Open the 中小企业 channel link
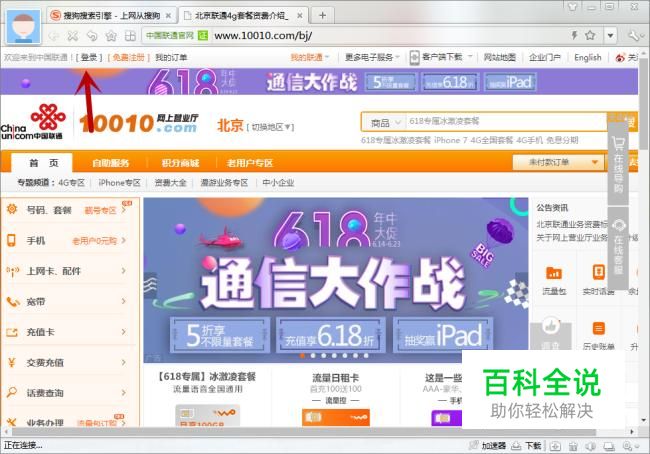Screen dimensions: 650x454 coord(278,182)
